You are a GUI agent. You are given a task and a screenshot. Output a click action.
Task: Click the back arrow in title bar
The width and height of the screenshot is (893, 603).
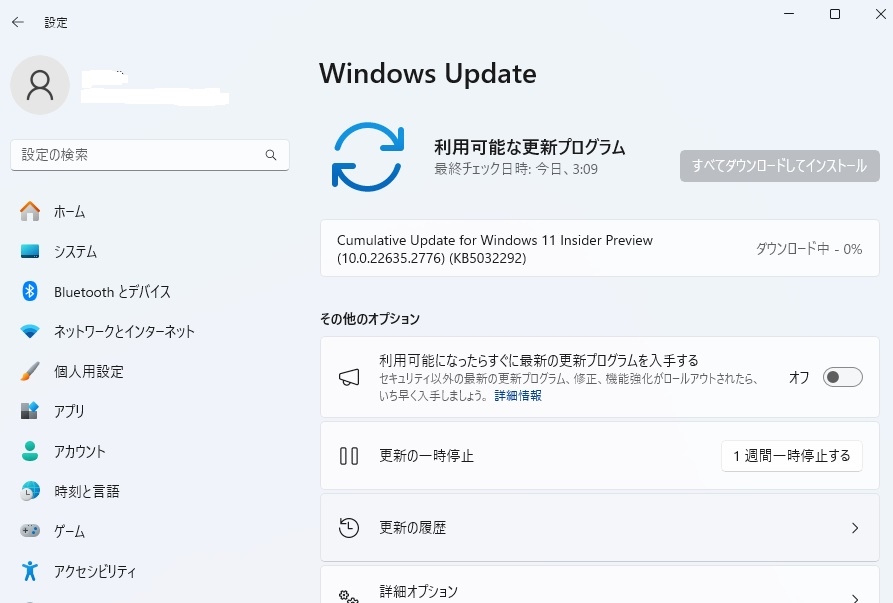[x=18, y=22]
